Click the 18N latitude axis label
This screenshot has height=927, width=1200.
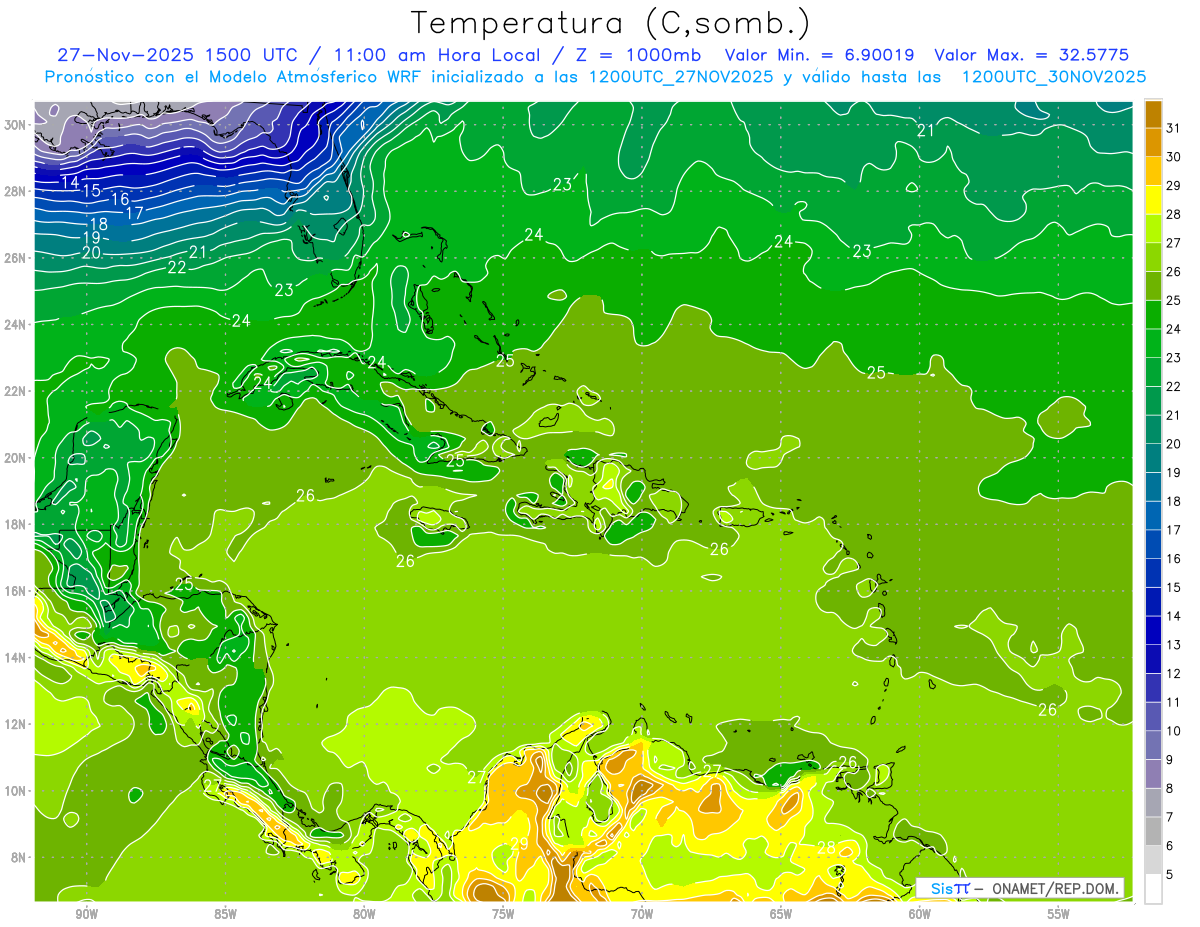(15, 524)
